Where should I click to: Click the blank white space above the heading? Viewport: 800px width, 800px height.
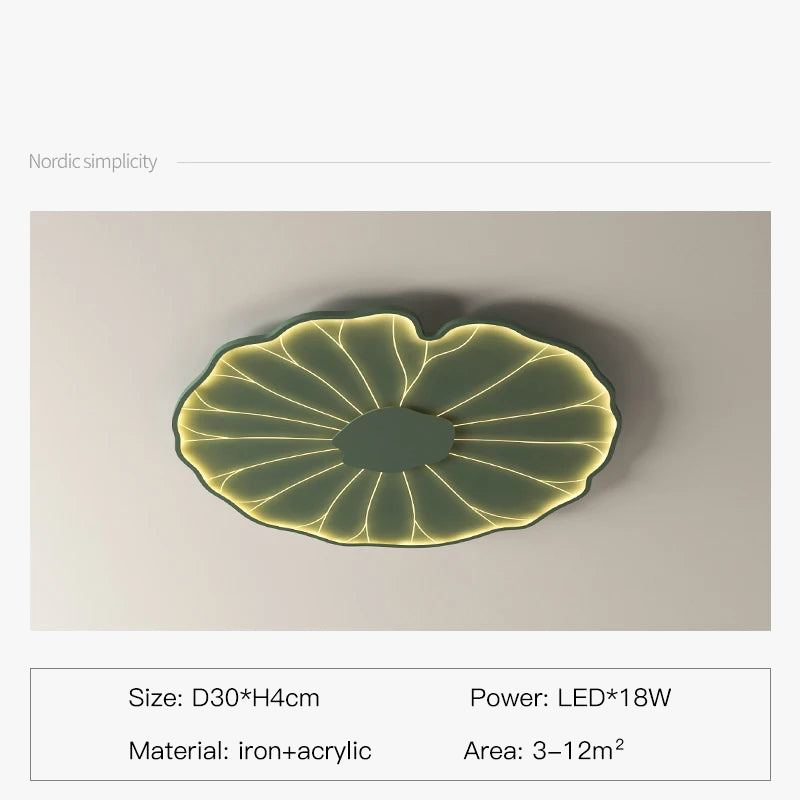point(400,70)
